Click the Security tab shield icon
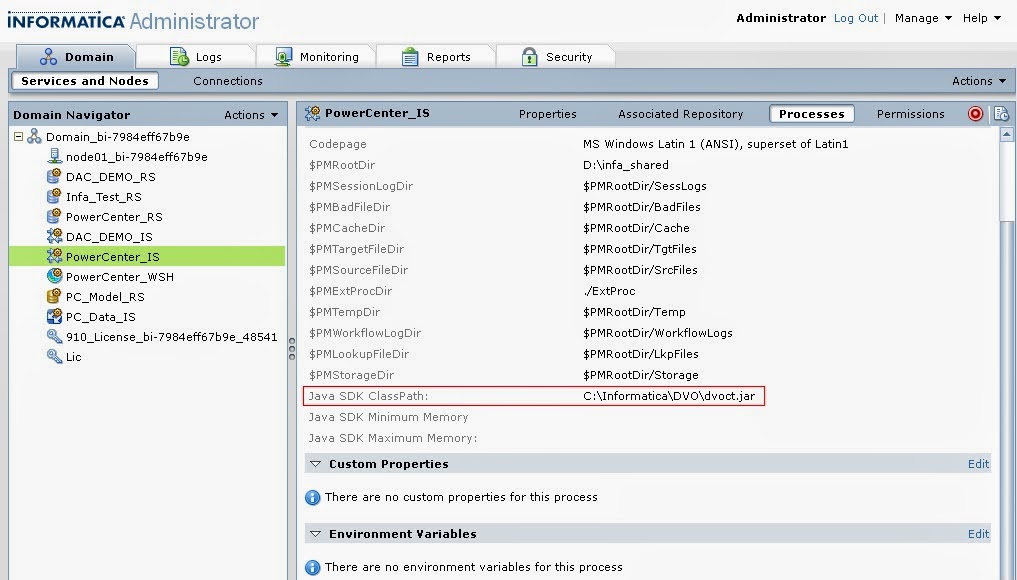This screenshot has width=1017, height=580. click(529, 57)
